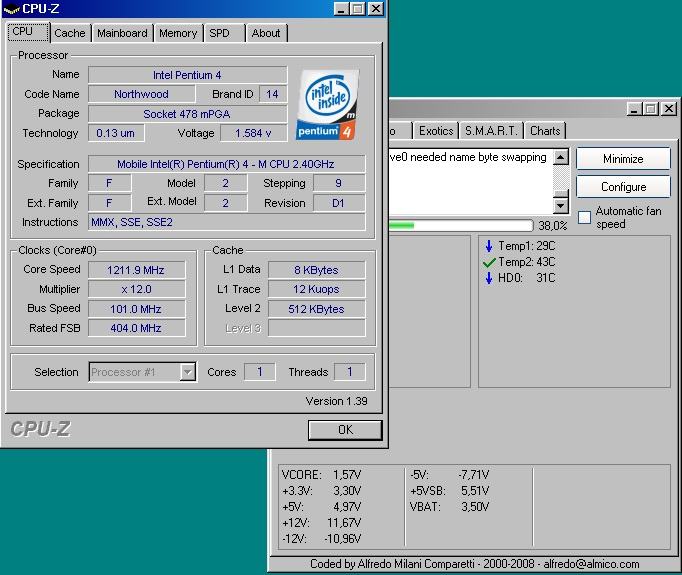The height and width of the screenshot is (575, 682).
Task: Click the Cores value field
Action: pyautogui.click(x=260, y=372)
